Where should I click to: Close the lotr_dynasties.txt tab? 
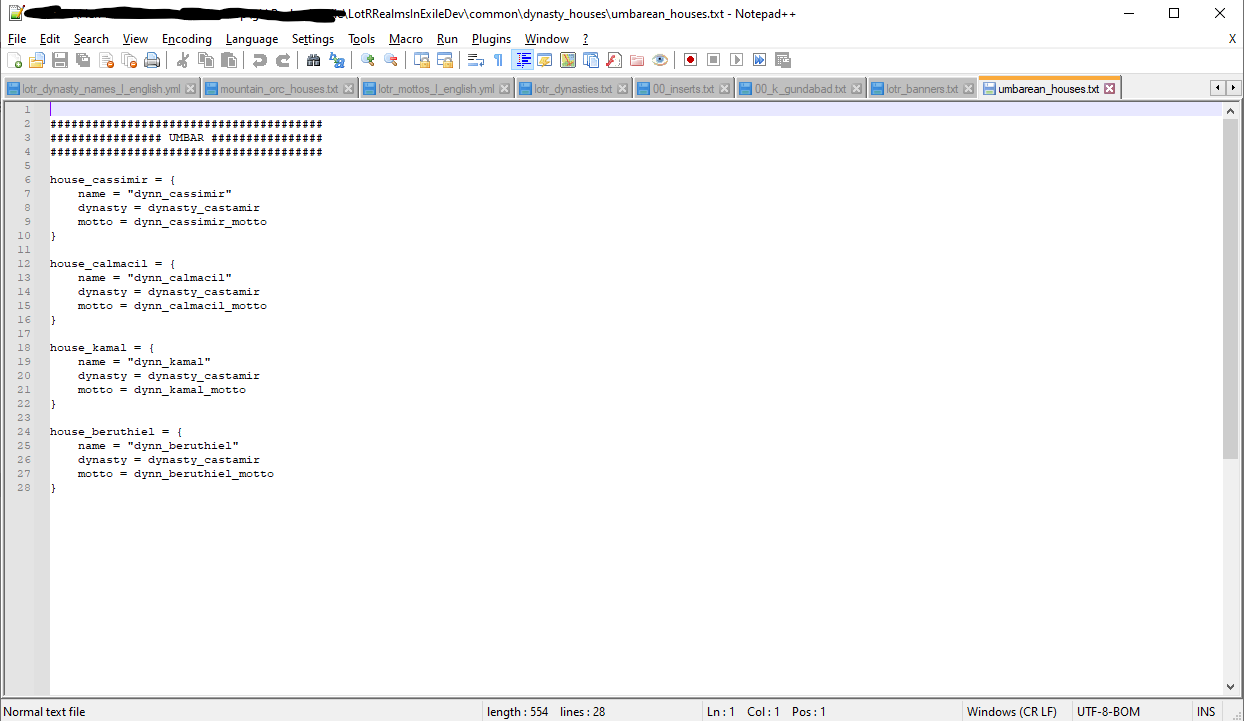click(x=623, y=89)
